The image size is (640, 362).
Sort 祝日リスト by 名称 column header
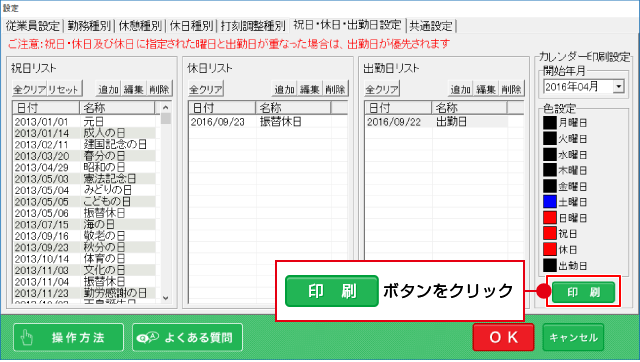tap(117, 108)
